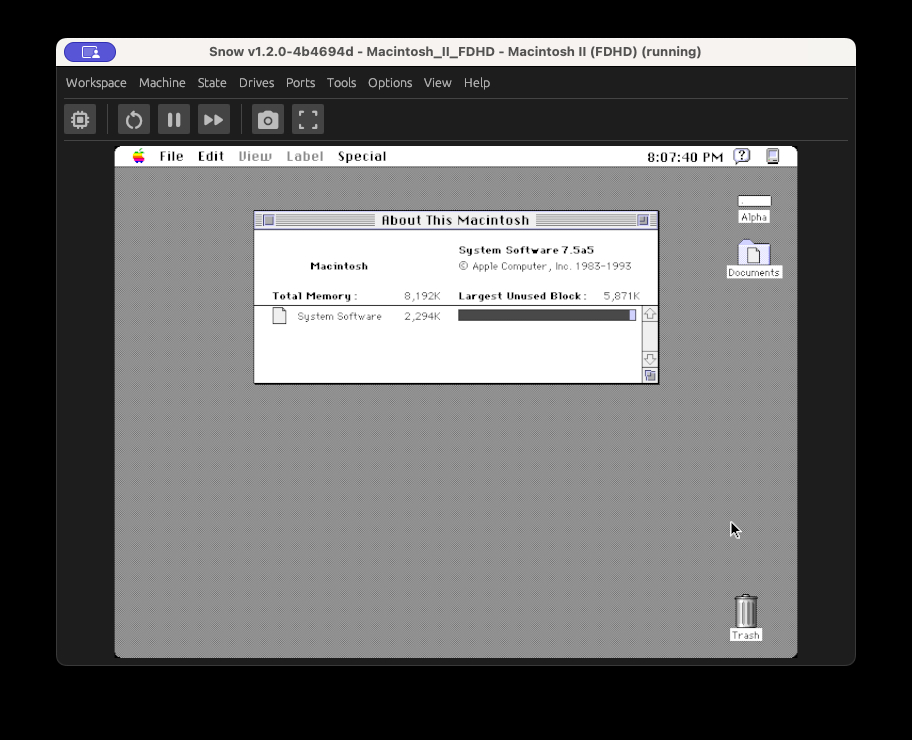Click the System Software memory usage bar

click(x=546, y=315)
